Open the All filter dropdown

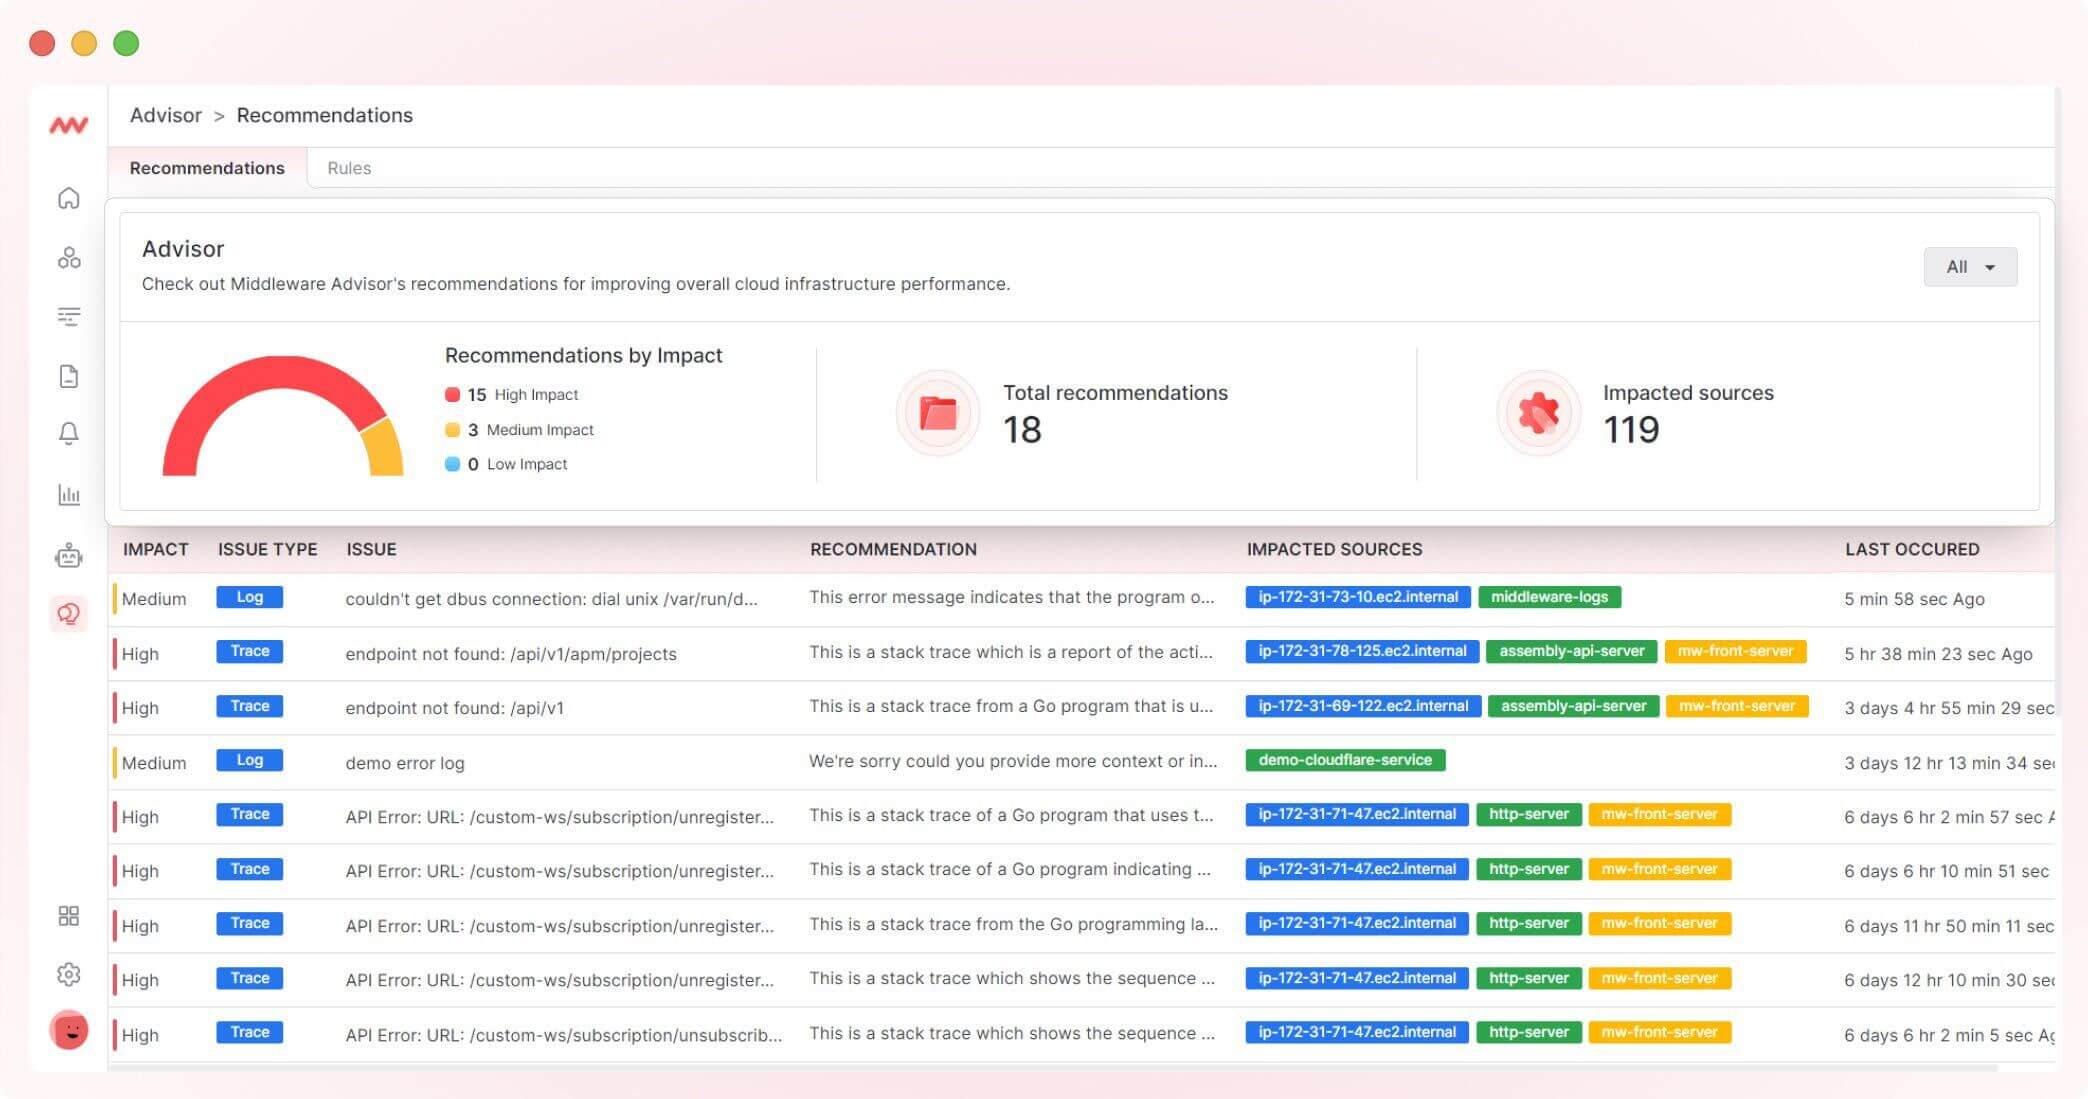[1970, 267]
